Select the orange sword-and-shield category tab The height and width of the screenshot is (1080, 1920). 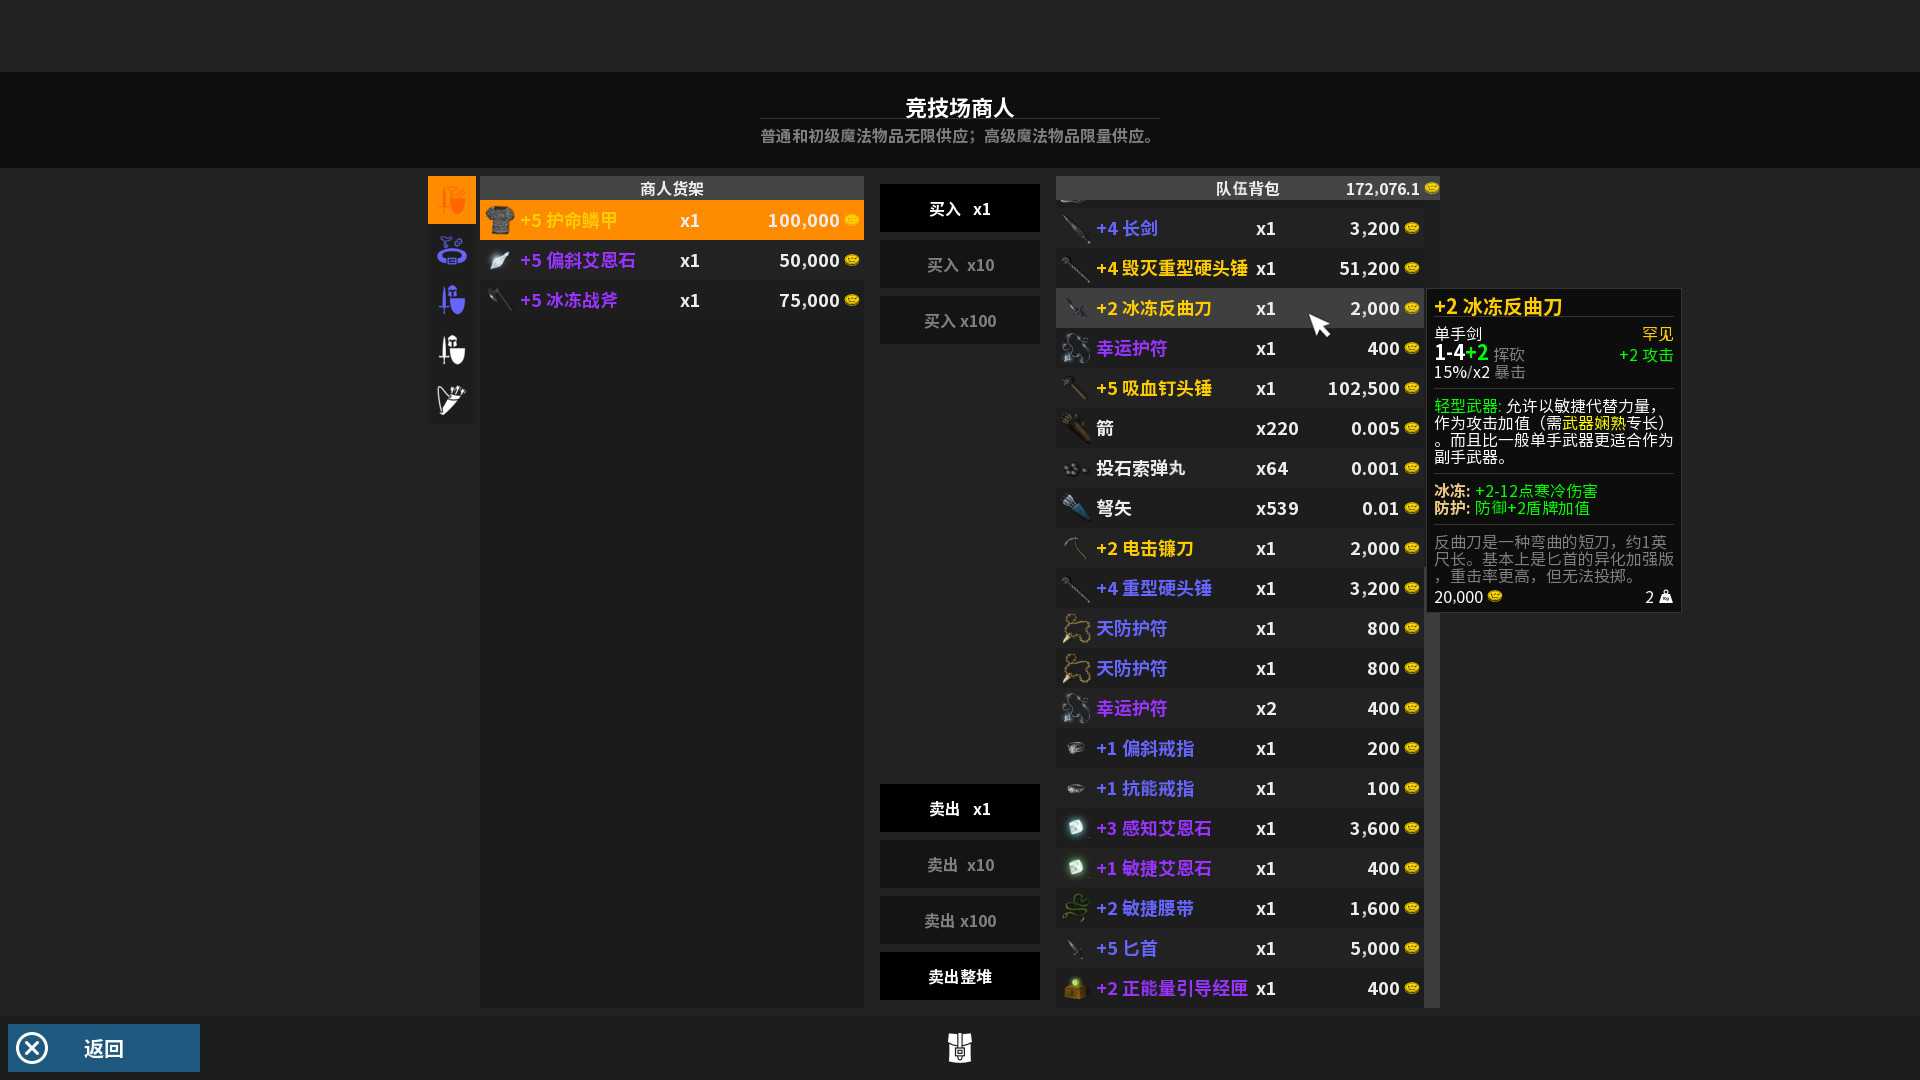(452, 200)
